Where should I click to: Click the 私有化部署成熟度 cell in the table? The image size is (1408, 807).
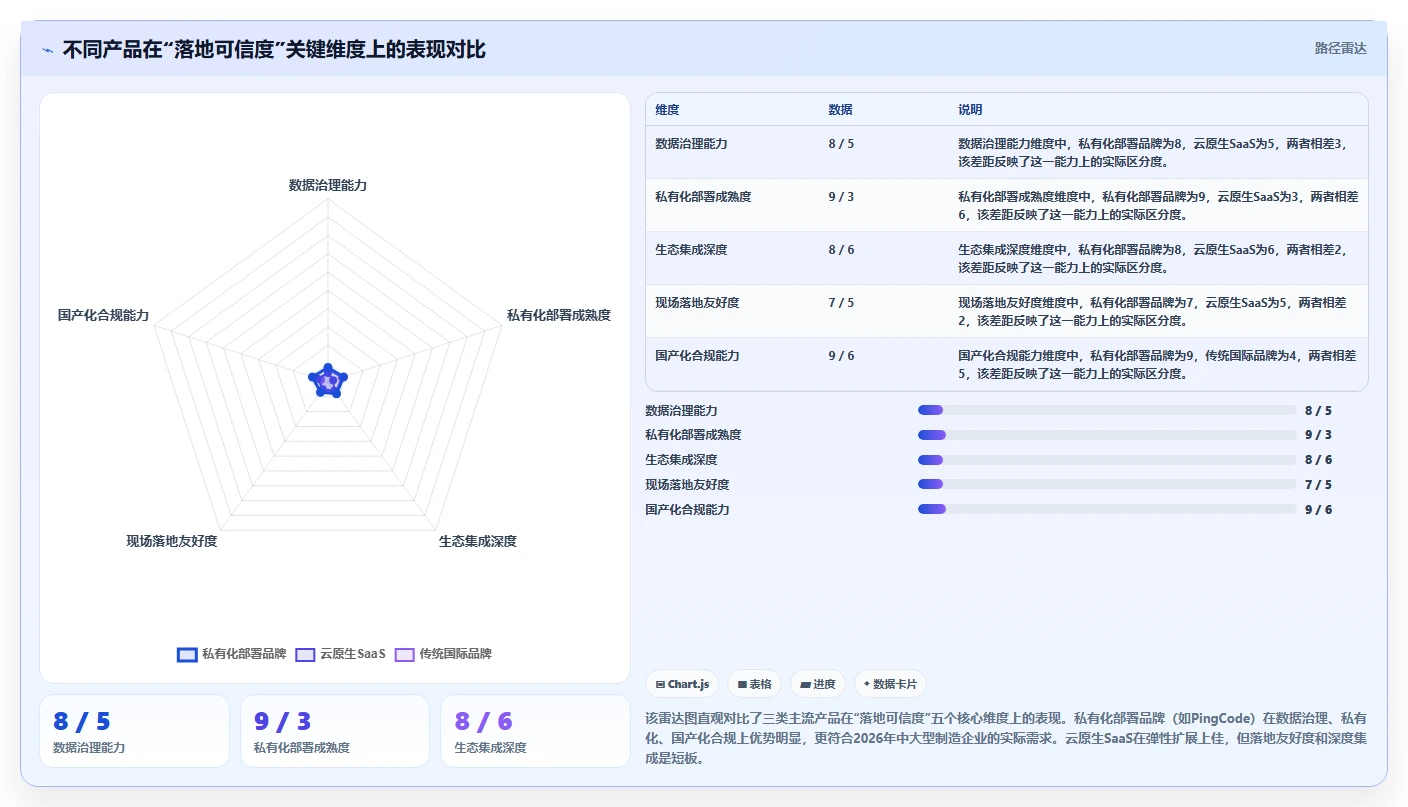pyautogui.click(x=703, y=197)
